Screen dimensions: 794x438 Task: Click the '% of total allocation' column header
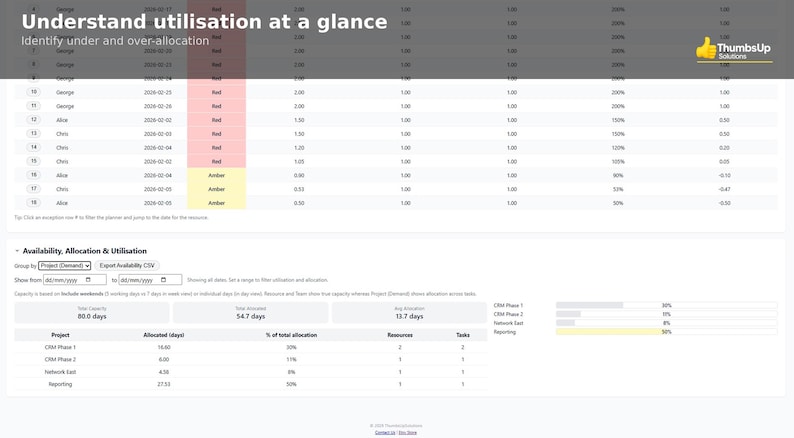pyautogui.click(x=291, y=335)
